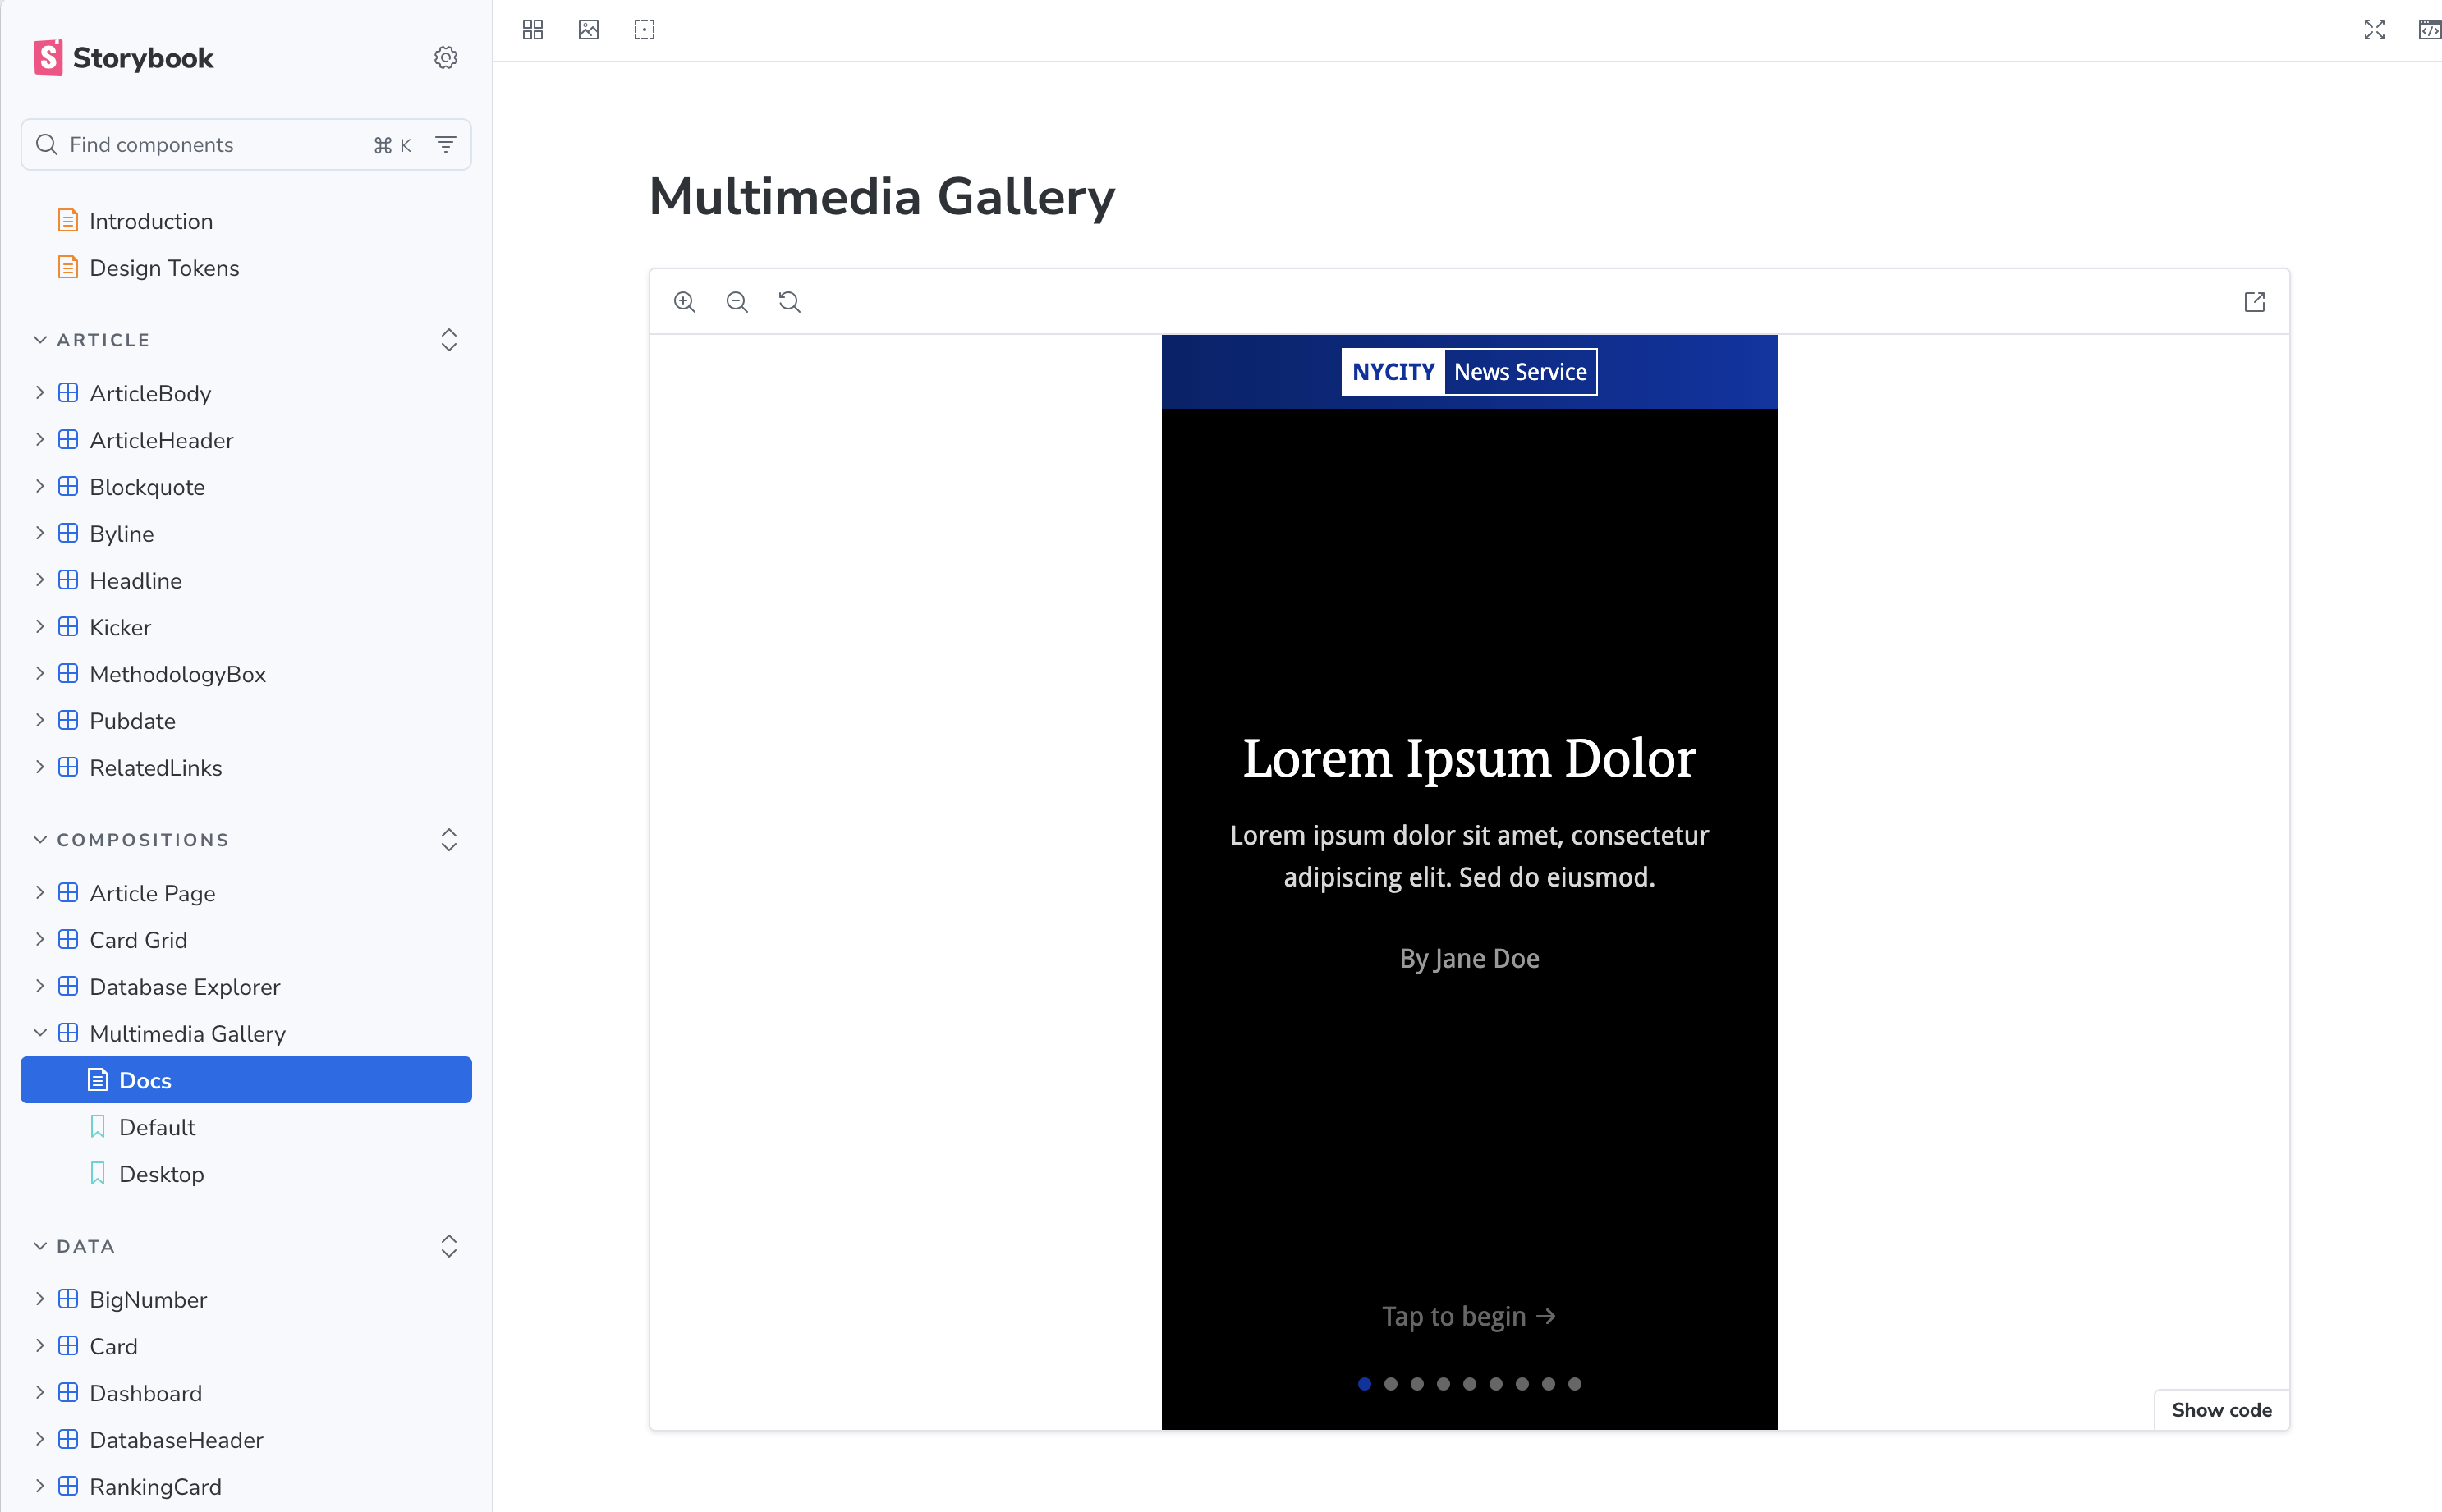This screenshot has height=1512, width=2442.
Task: Open Database Explorer composition
Action: tap(184, 987)
